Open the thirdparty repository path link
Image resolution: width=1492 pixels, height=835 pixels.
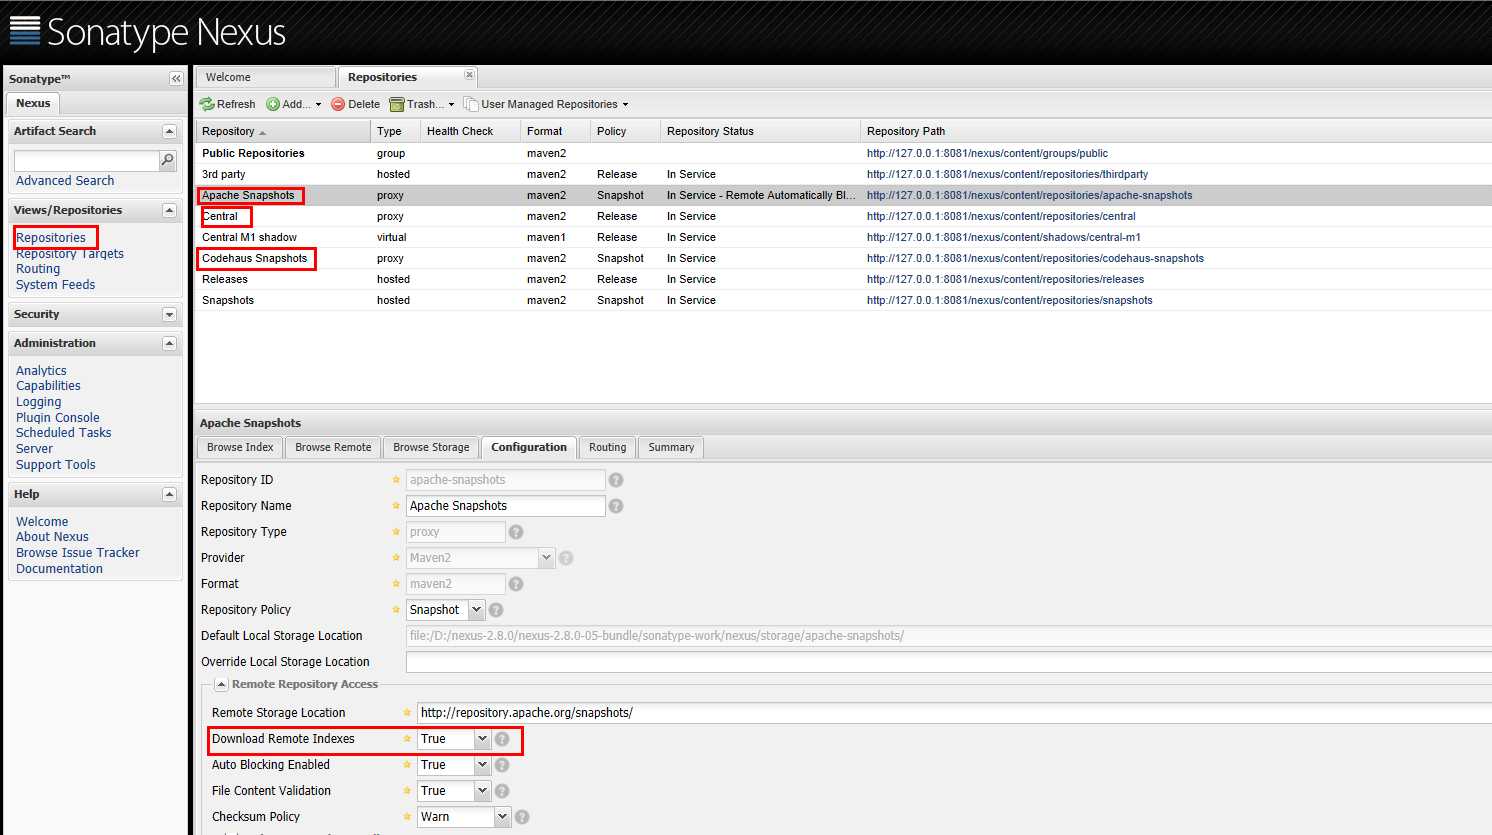pyautogui.click(x=1007, y=174)
